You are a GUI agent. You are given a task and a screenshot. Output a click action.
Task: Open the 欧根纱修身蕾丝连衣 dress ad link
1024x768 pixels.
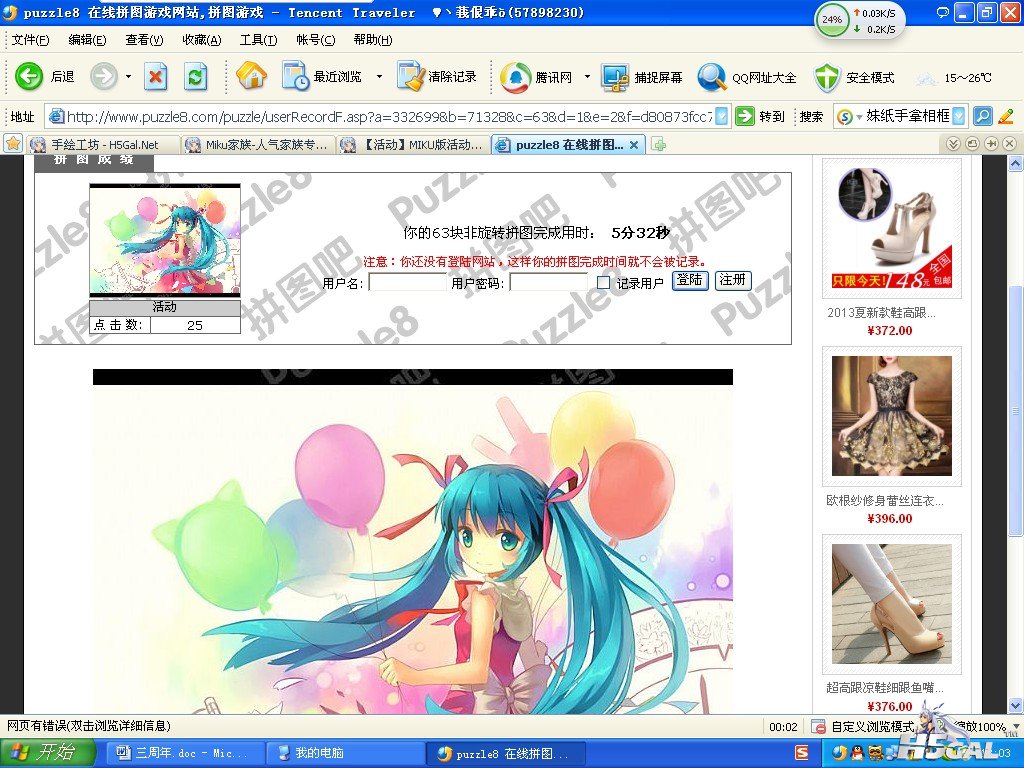885,501
